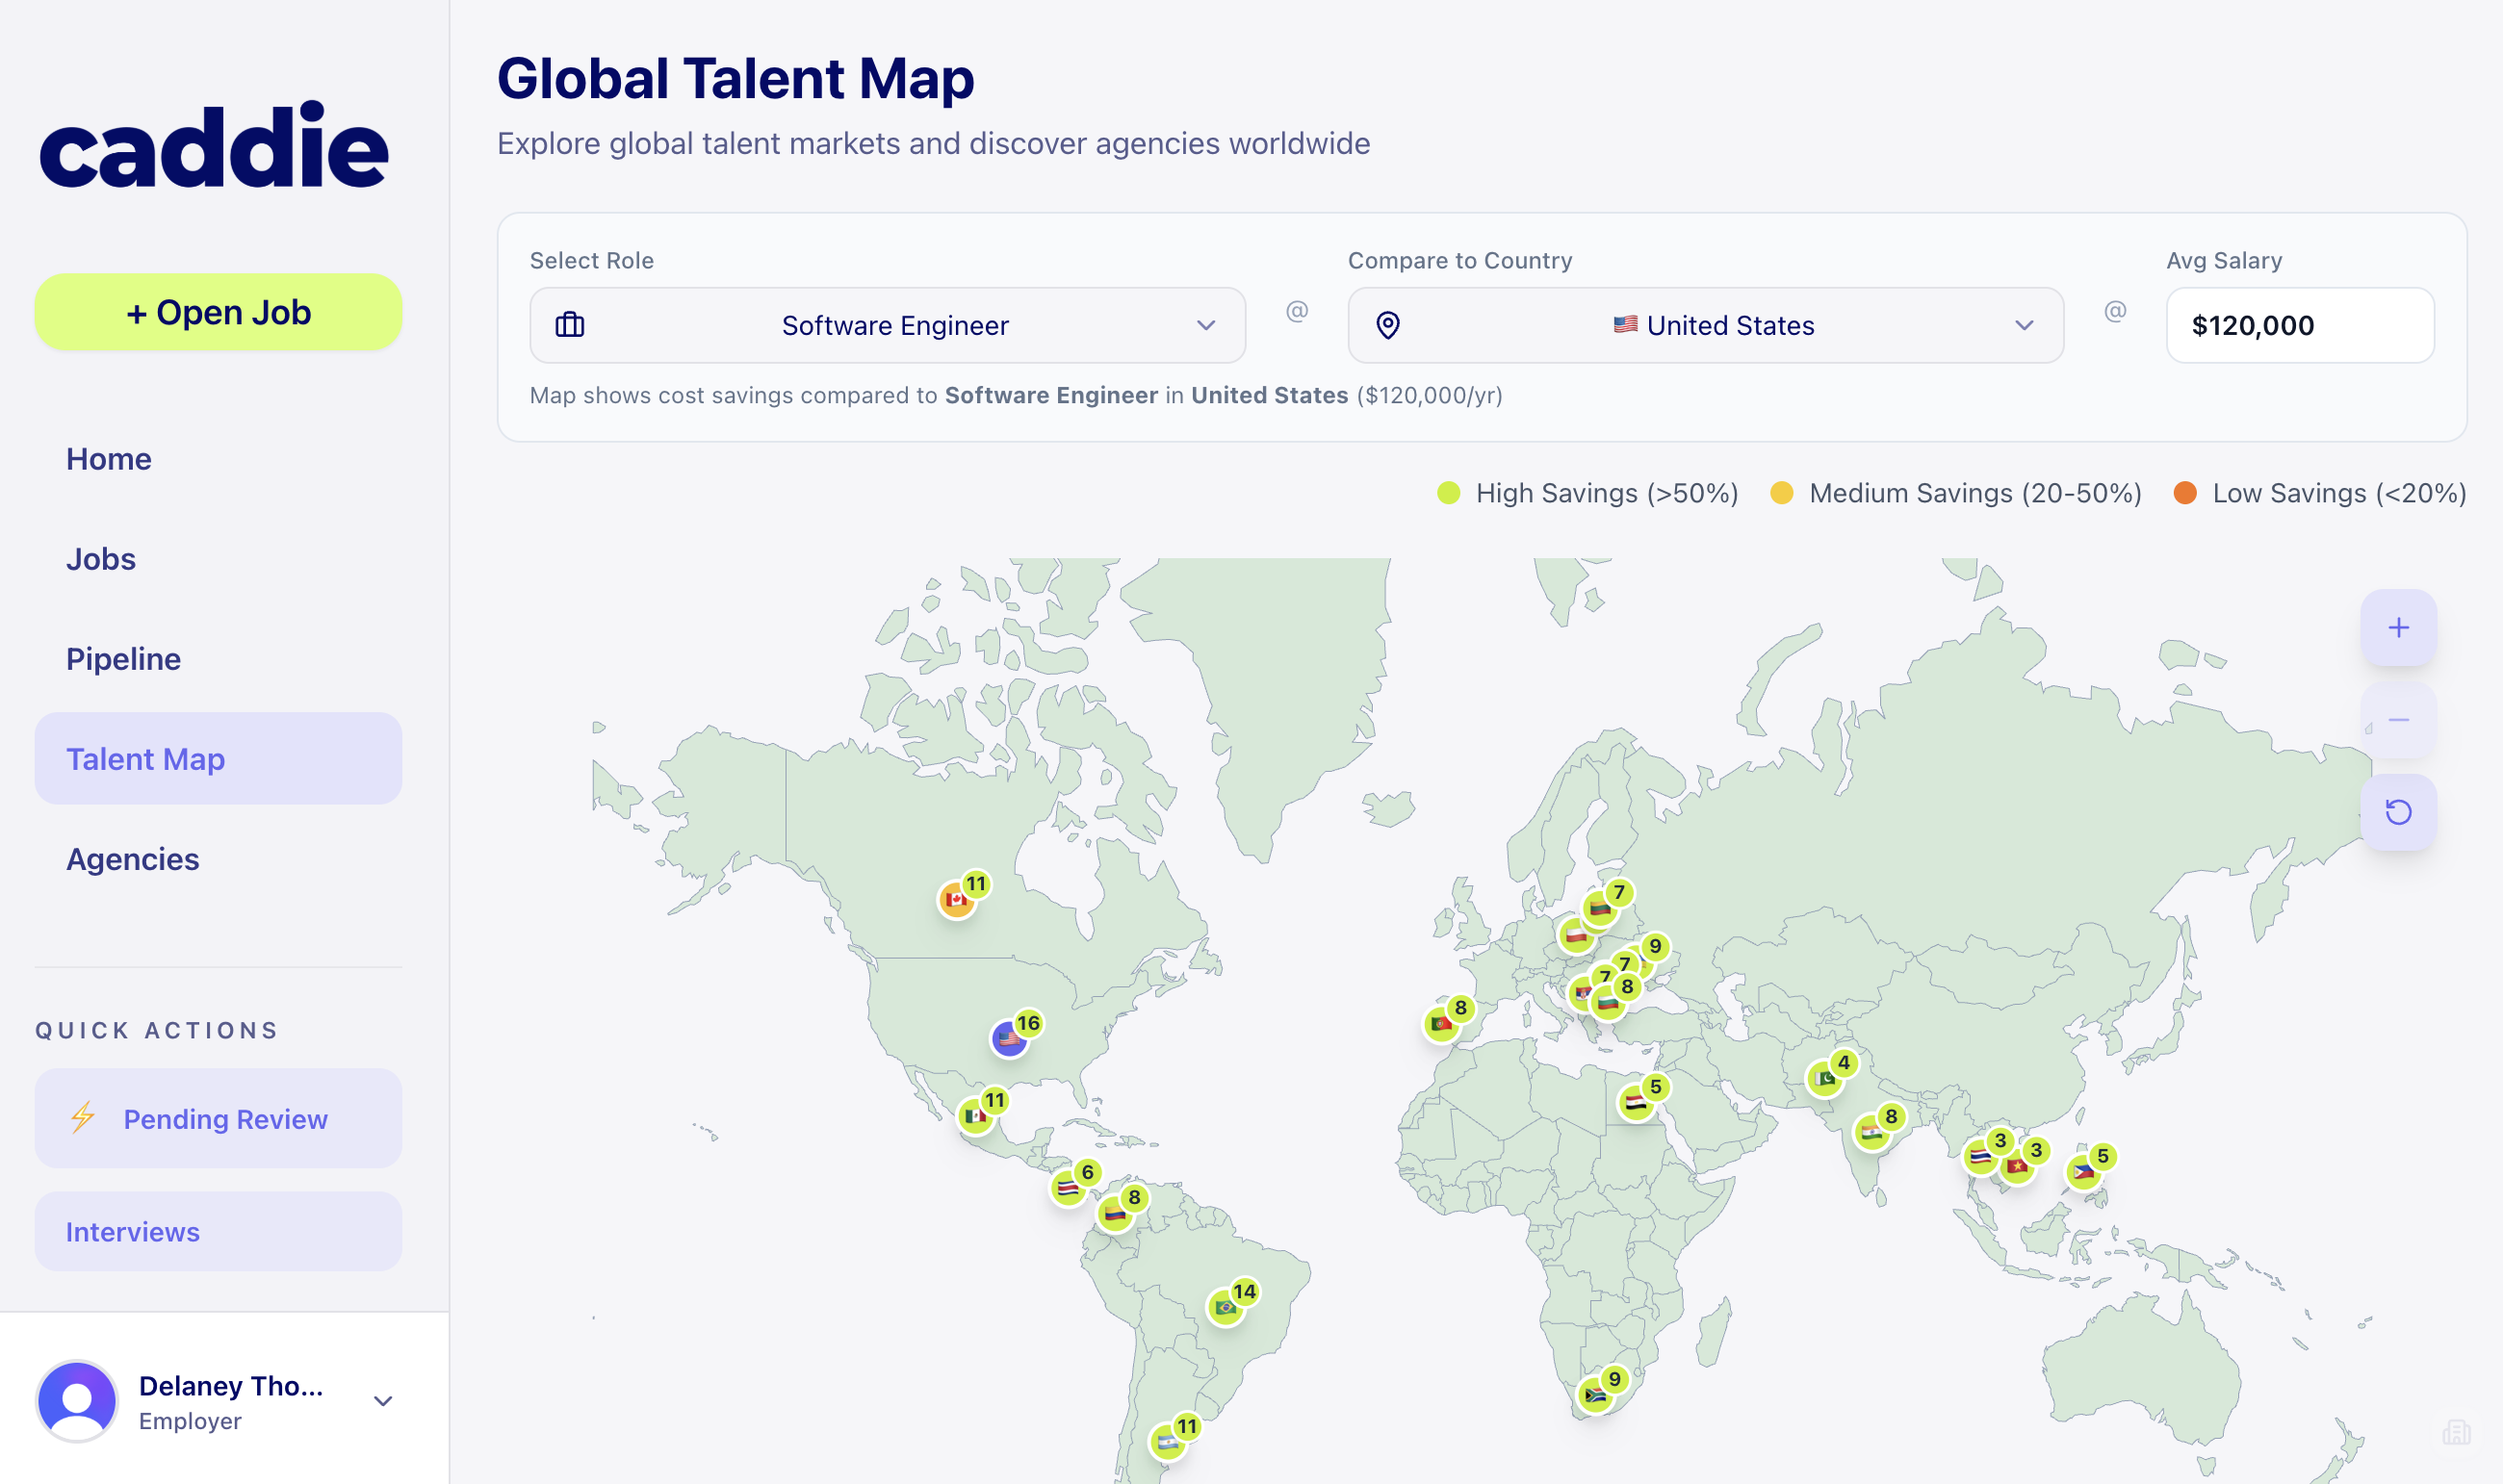Click the United States flag marker showing 16
Screen dimensions: 2503x1484
pyautogui.click(x=1009, y=1039)
